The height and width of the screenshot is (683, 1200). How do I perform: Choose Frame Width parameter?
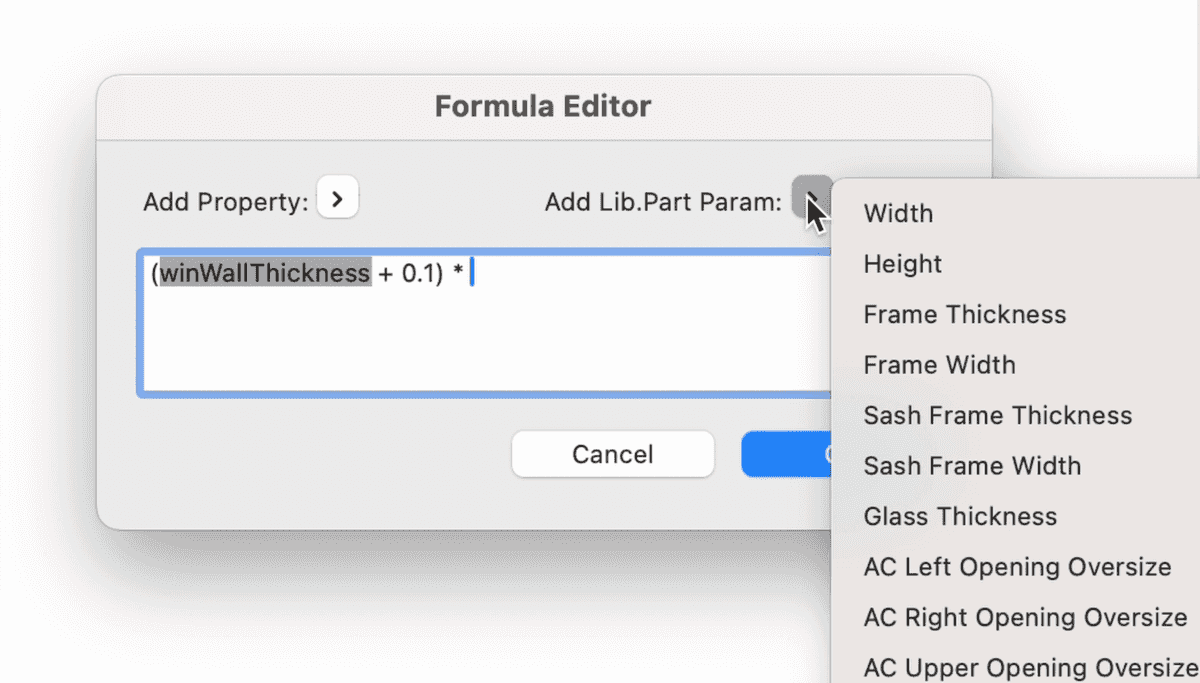(x=939, y=364)
